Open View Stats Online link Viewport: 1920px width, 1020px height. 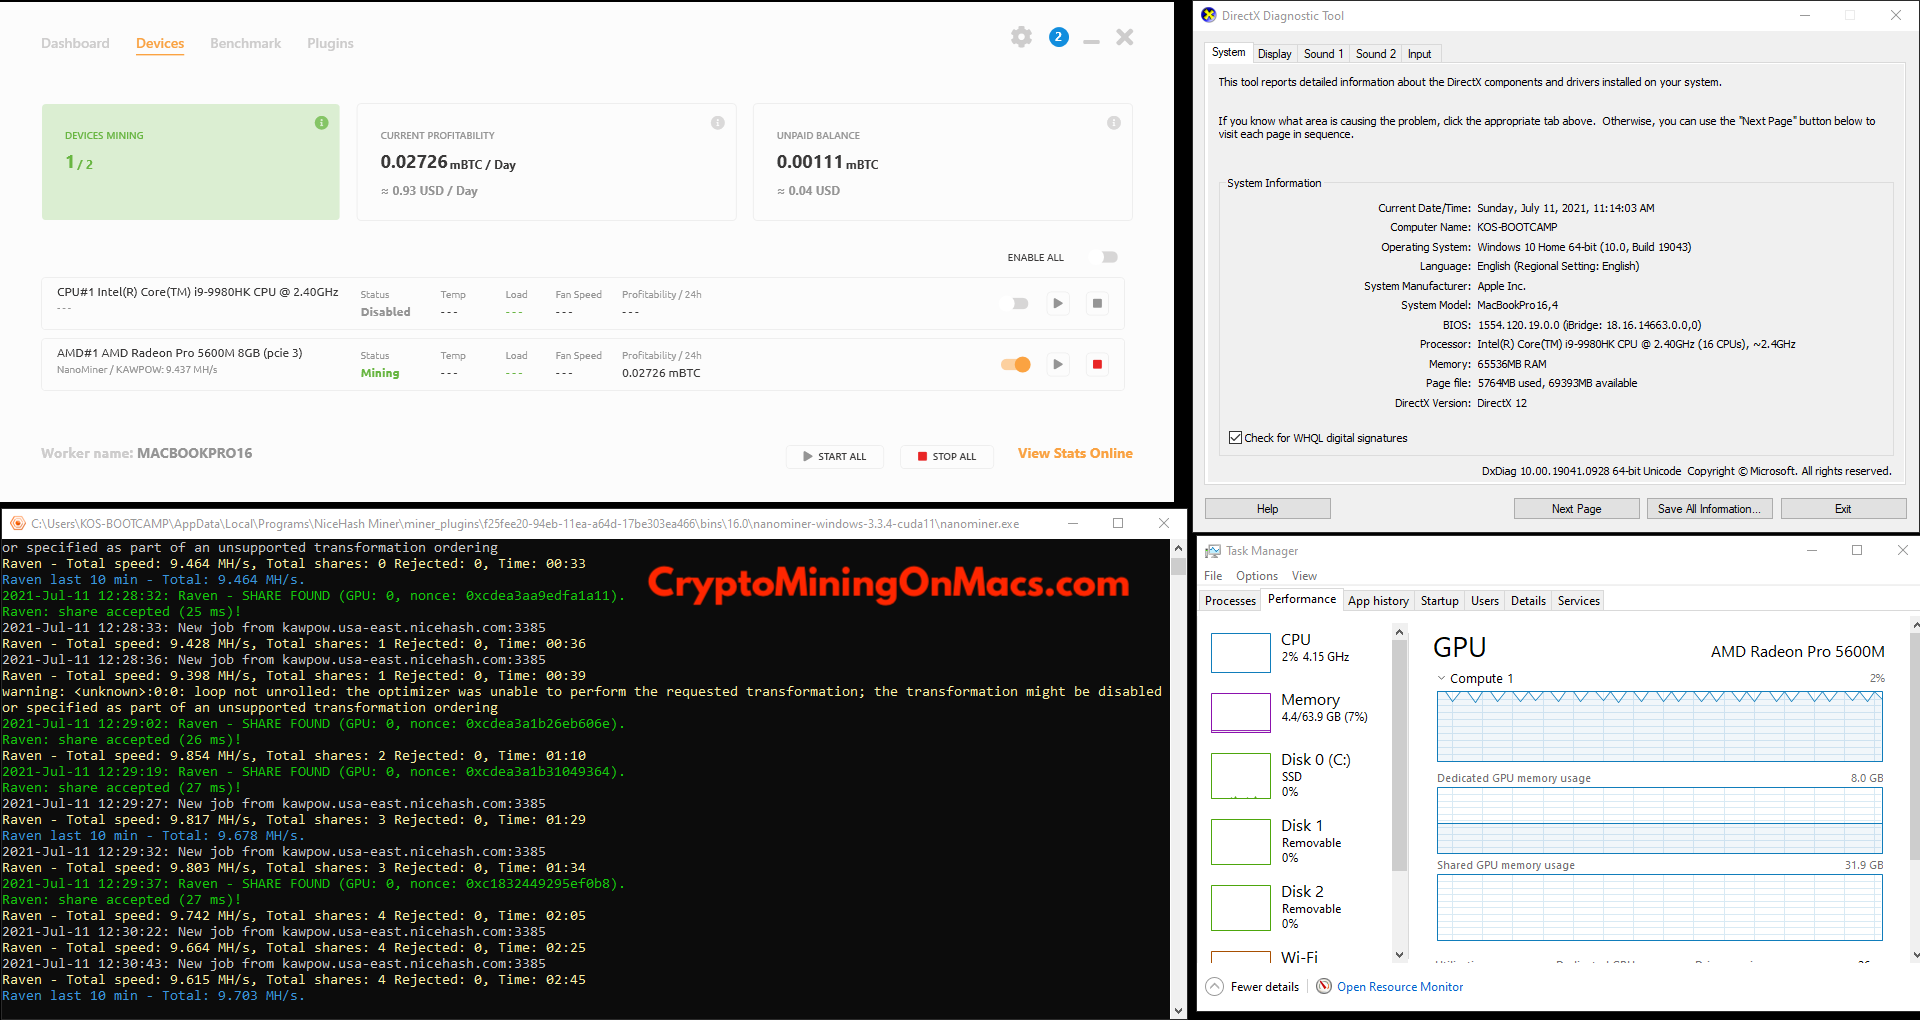(1075, 453)
